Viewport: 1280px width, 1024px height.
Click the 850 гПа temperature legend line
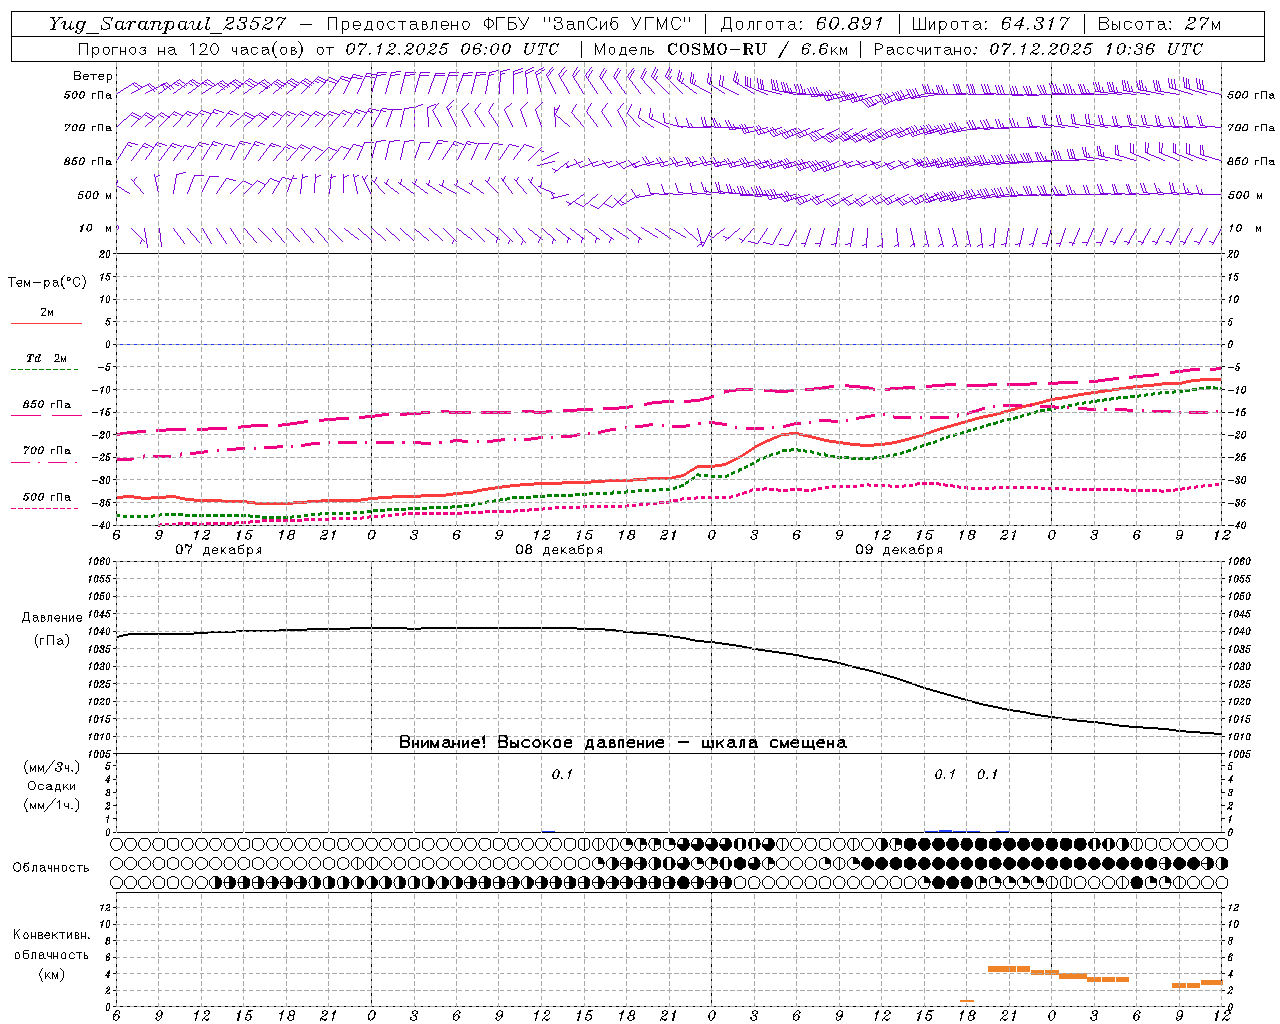click(x=46, y=415)
